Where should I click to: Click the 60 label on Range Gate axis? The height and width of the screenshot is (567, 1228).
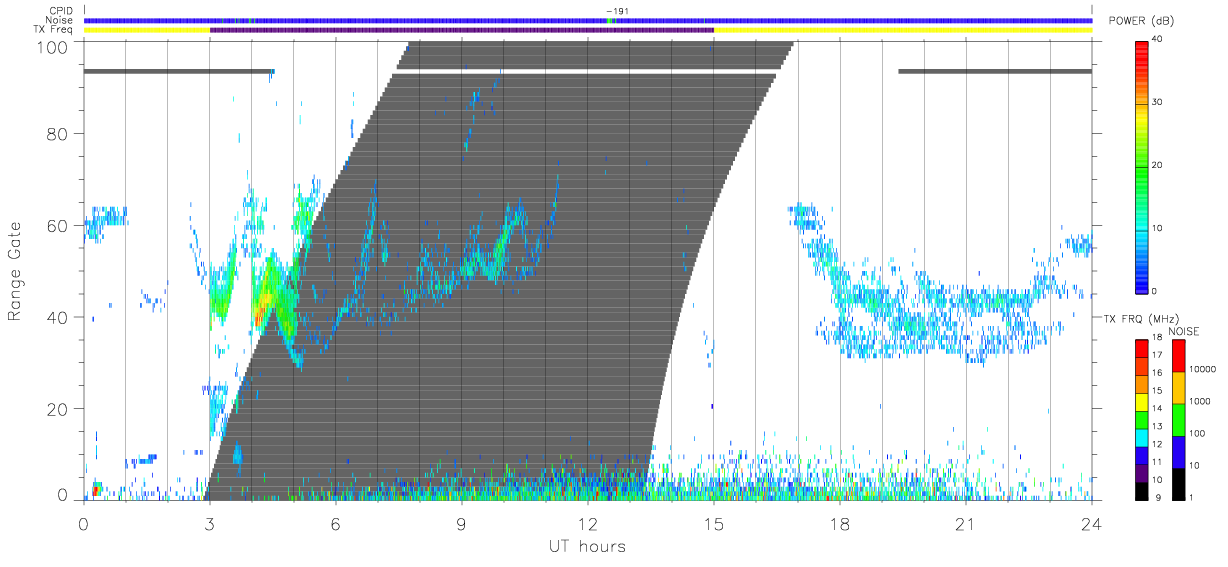click(57, 225)
